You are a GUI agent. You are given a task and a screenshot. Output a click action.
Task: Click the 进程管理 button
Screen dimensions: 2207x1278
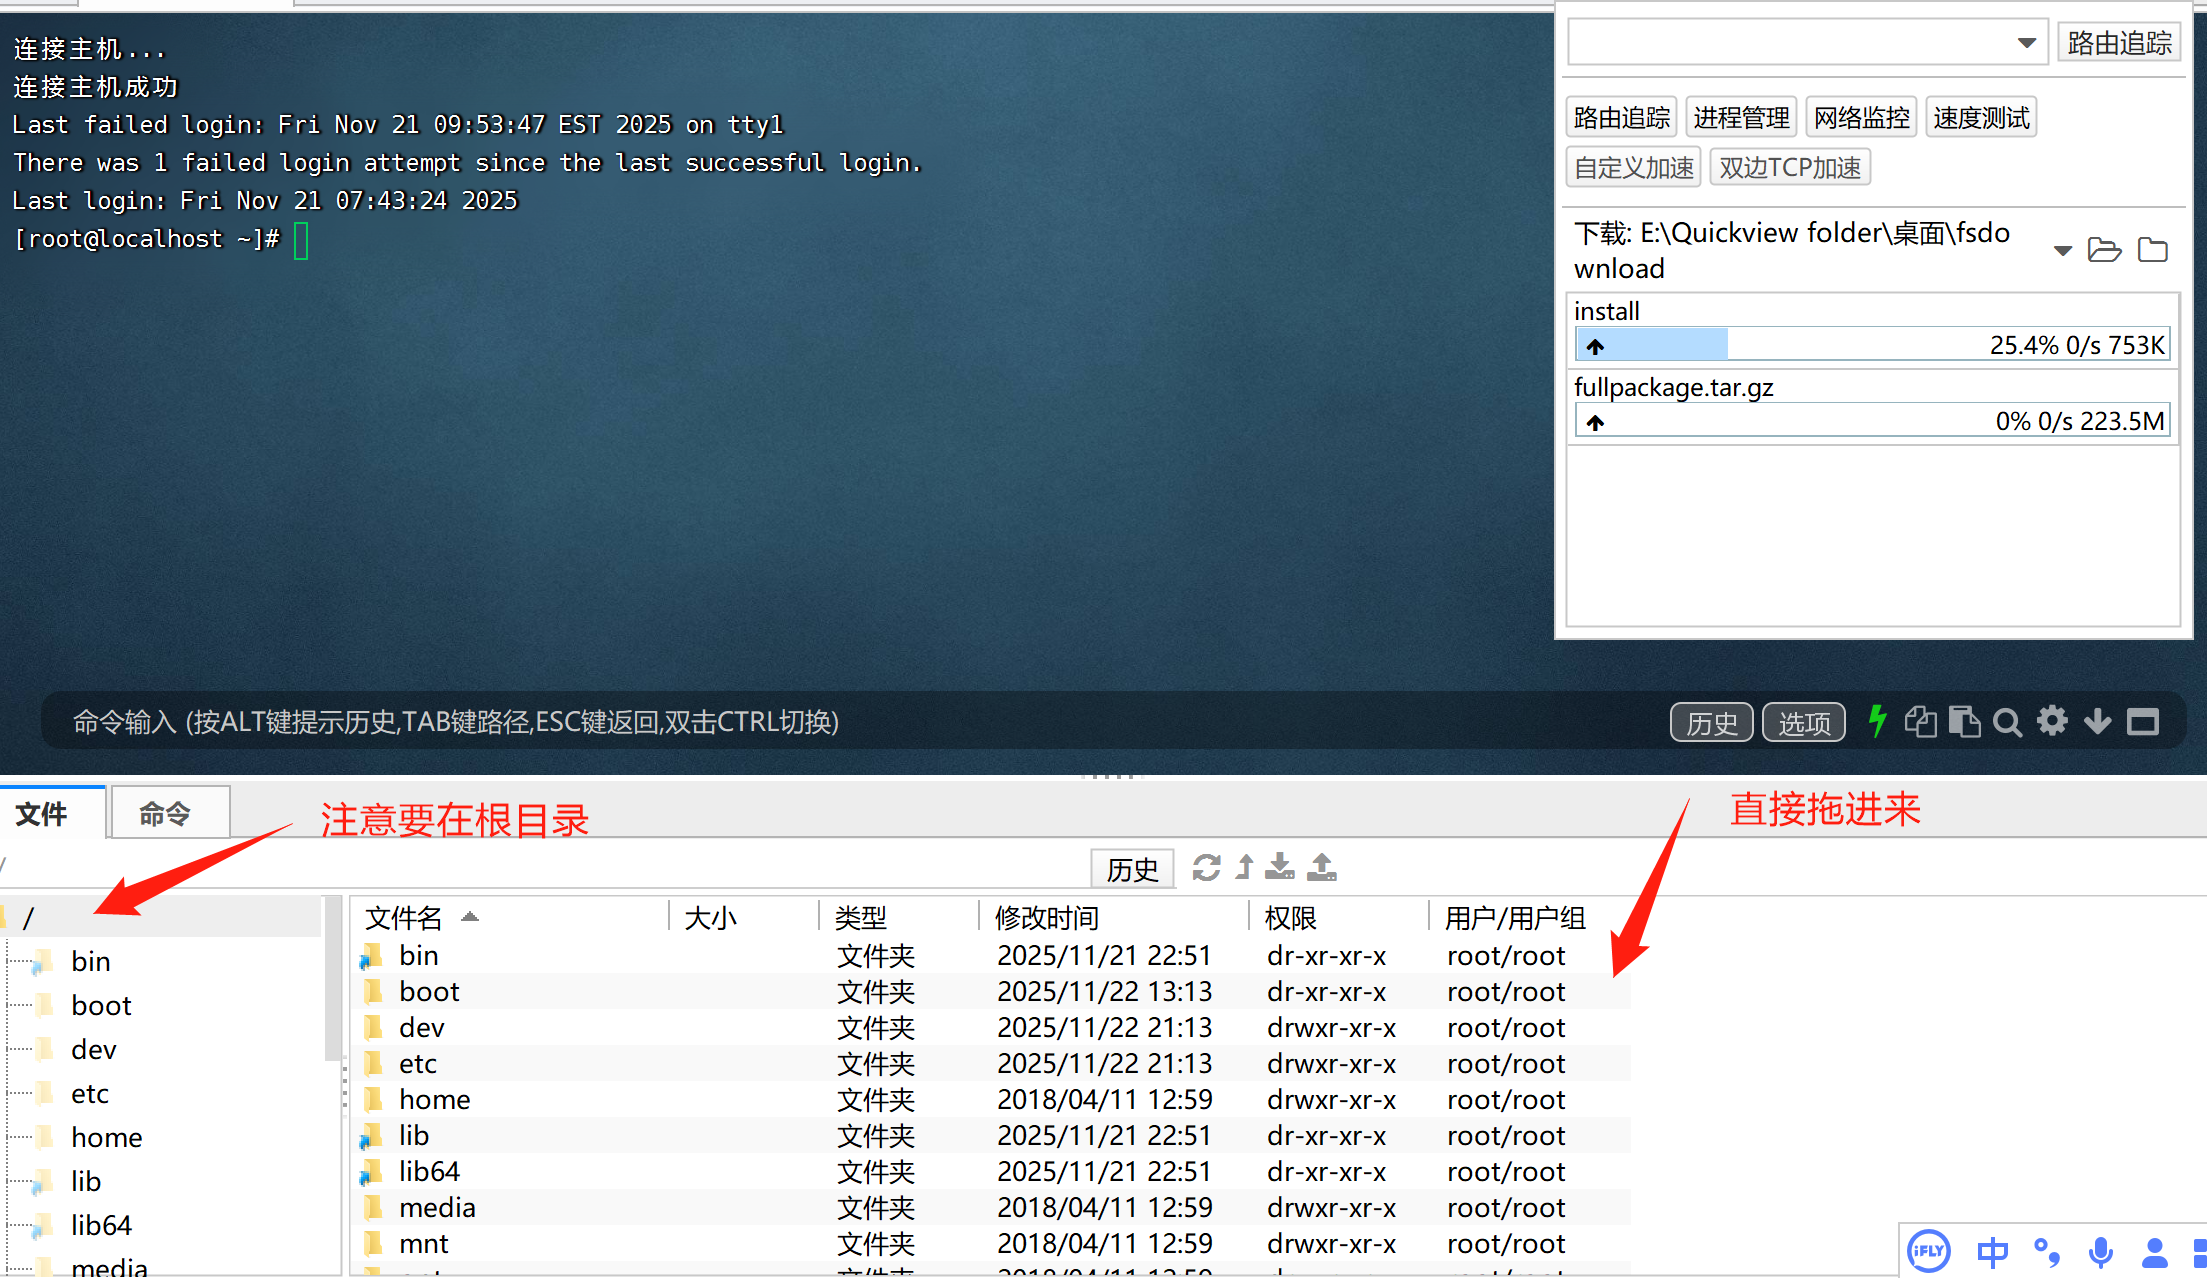(1741, 118)
